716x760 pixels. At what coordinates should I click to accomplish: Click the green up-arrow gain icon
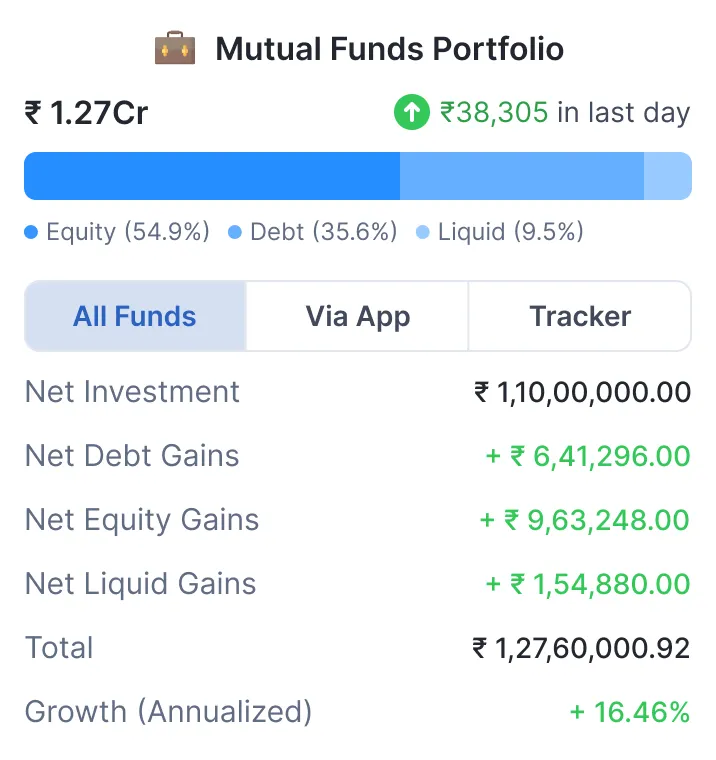pos(411,113)
